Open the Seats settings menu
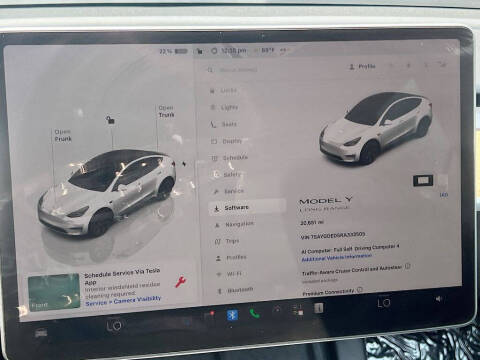This screenshot has height=360, width=480. [224, 124]
